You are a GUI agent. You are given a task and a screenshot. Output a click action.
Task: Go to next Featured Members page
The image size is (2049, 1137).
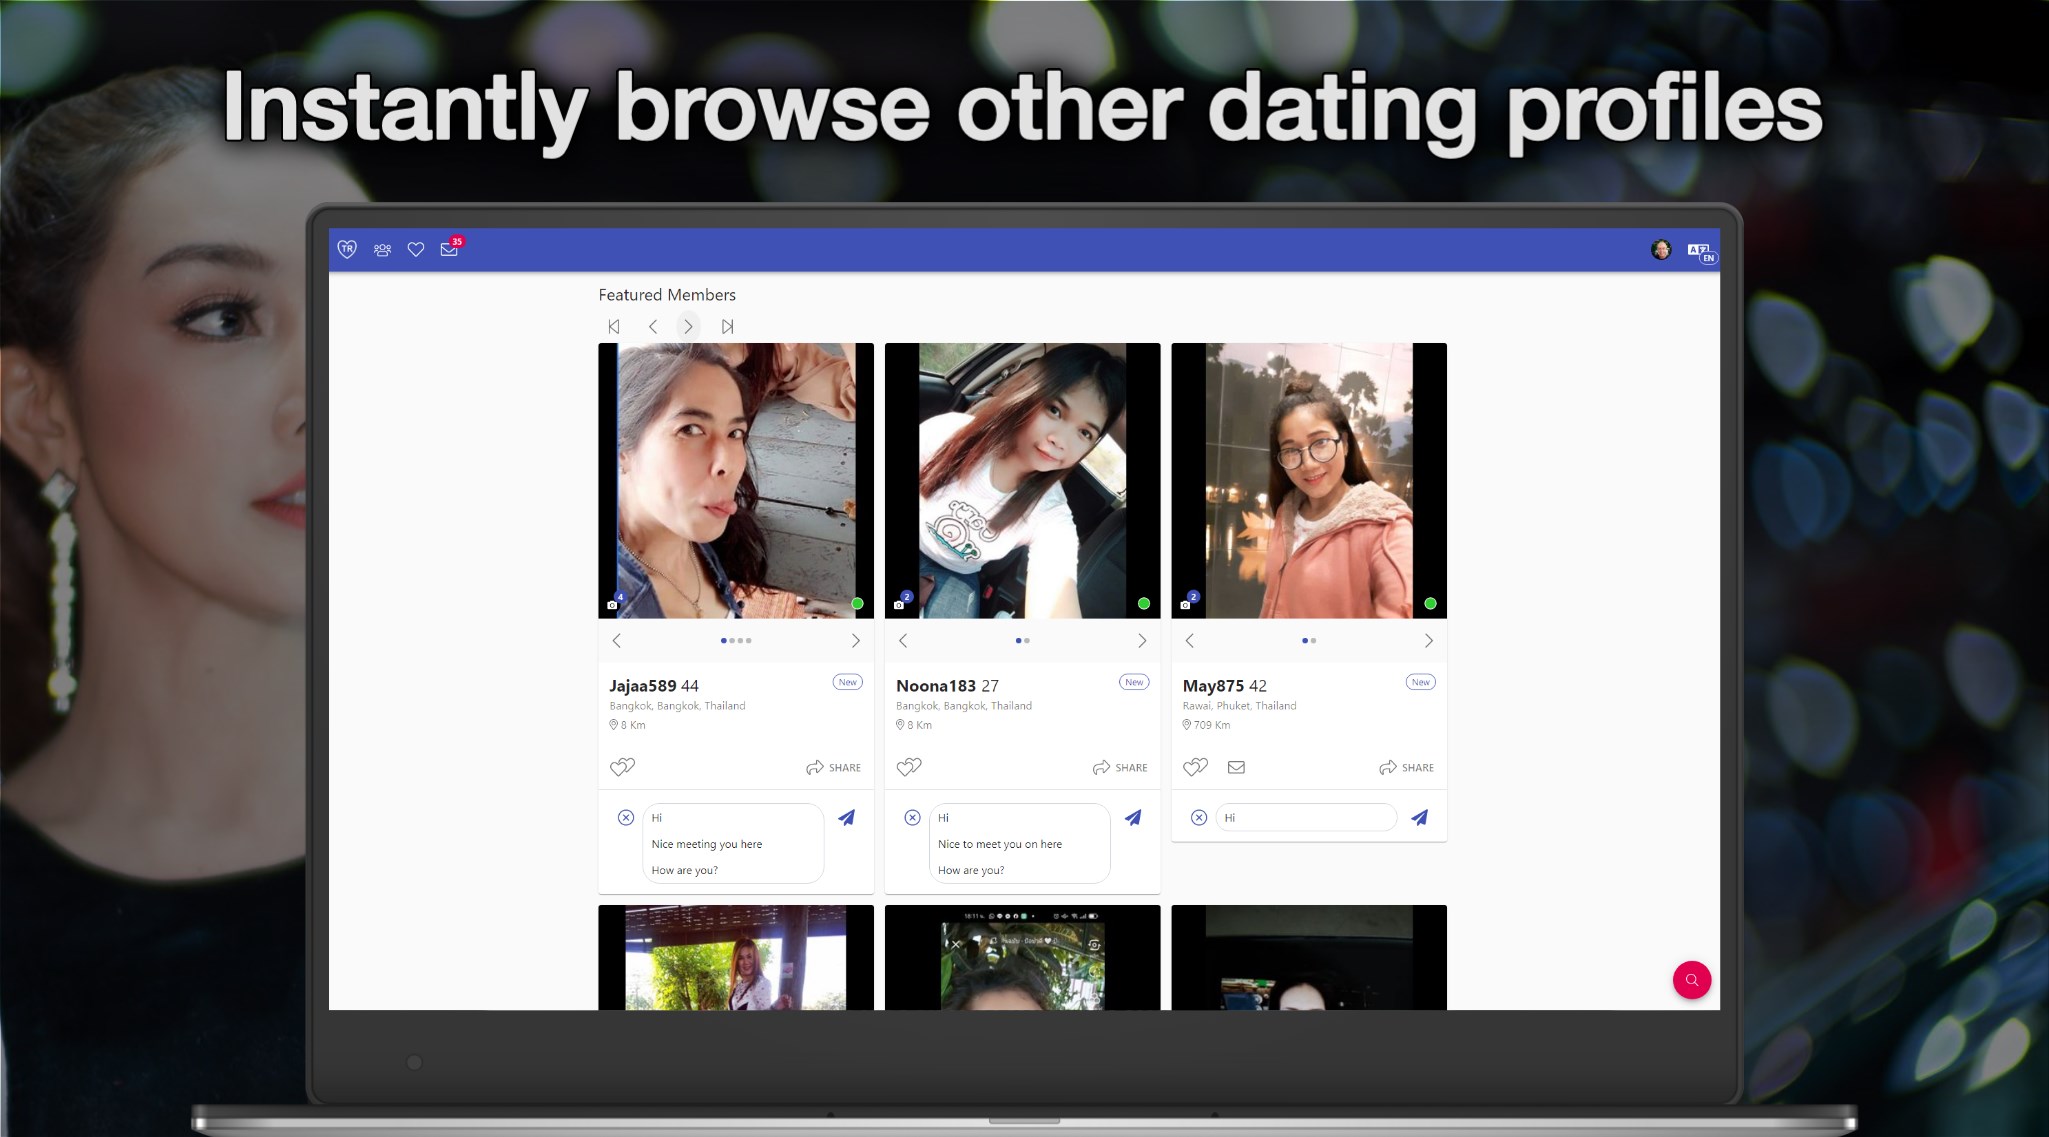pos(688,326)
